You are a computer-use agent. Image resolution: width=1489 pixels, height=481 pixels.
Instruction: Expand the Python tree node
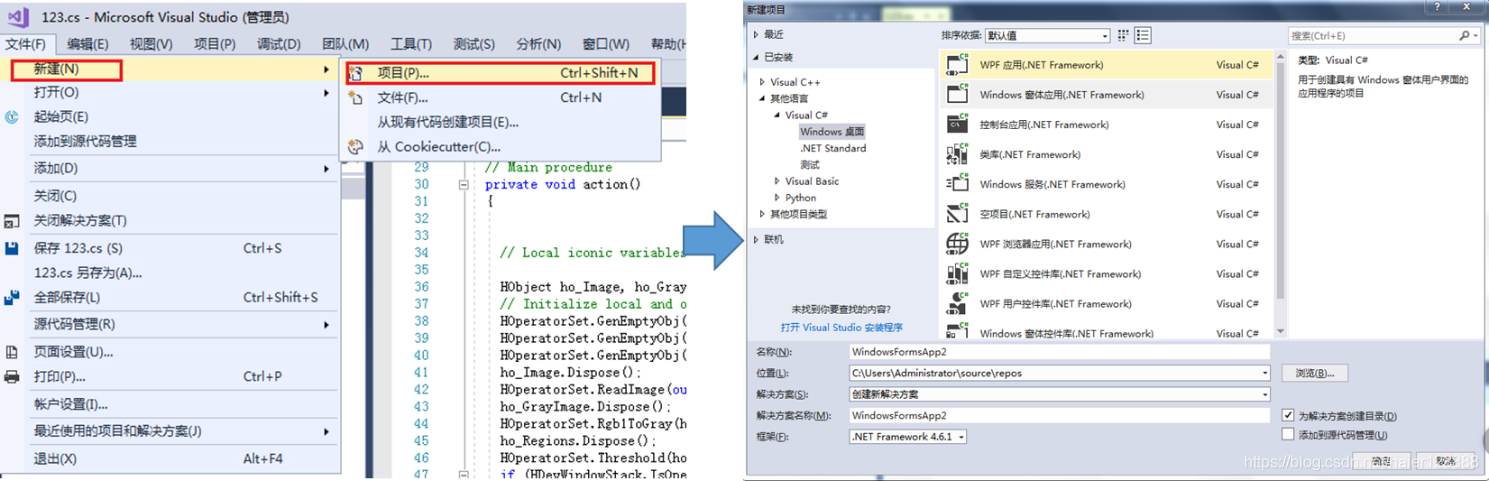(777, 198)
